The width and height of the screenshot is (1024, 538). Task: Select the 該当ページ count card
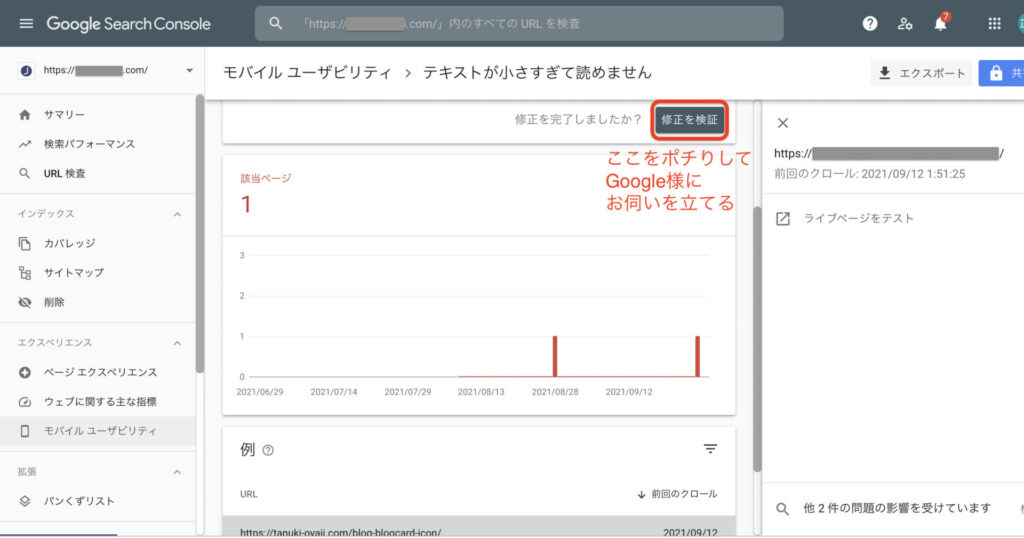click(479, 196)
